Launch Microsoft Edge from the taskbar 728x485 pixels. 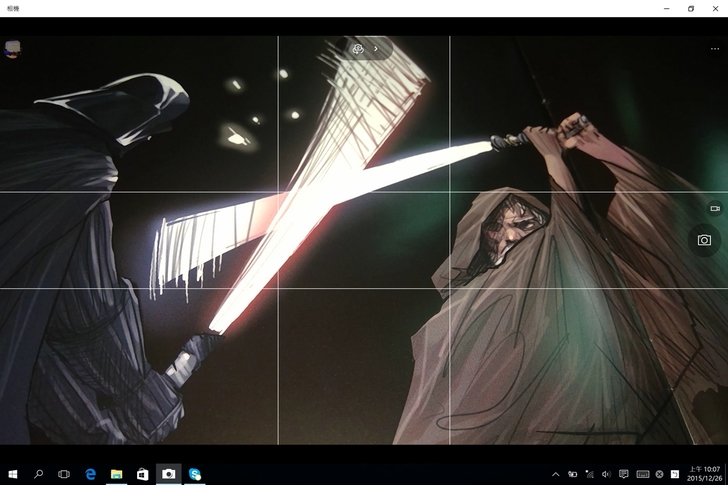90,473
